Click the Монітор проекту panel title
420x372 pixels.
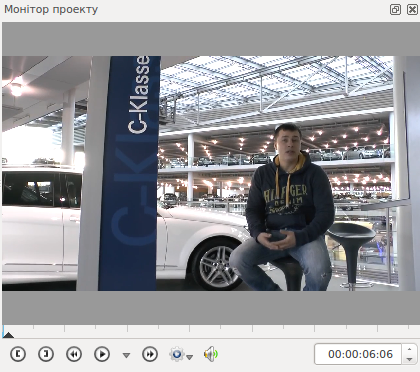click(51, 9)
